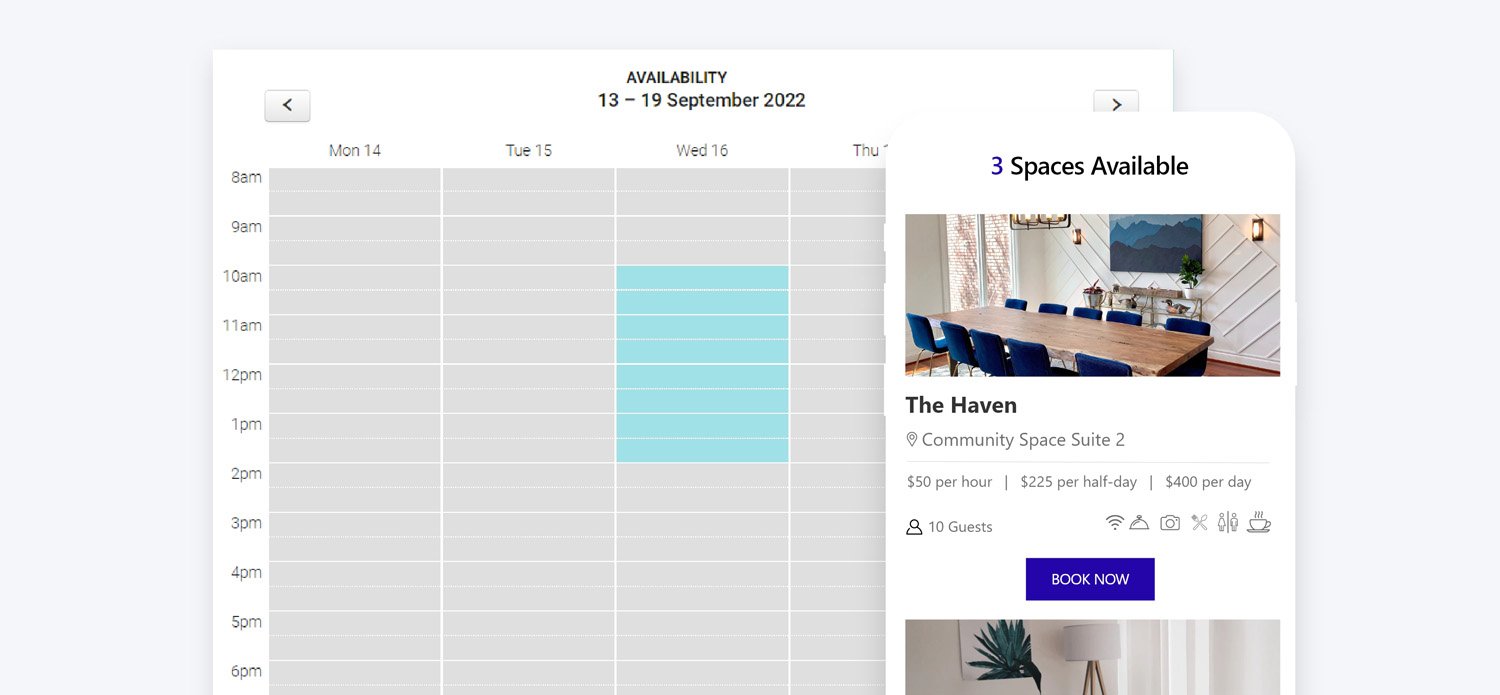The image size is (1500, 695).
Task: Click the fork and spoon dining icon
Action: pyautogui.click(x=1199, y=522)
